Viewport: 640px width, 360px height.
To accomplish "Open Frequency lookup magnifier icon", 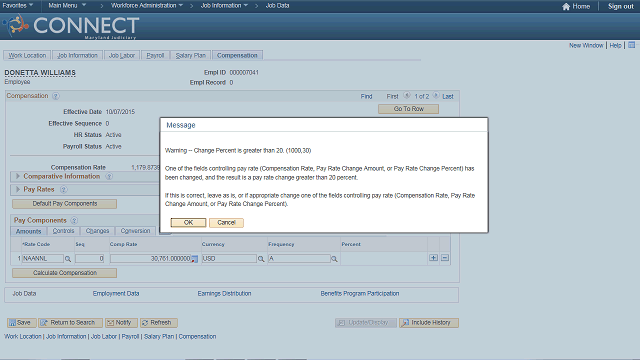I will point(334,259).
